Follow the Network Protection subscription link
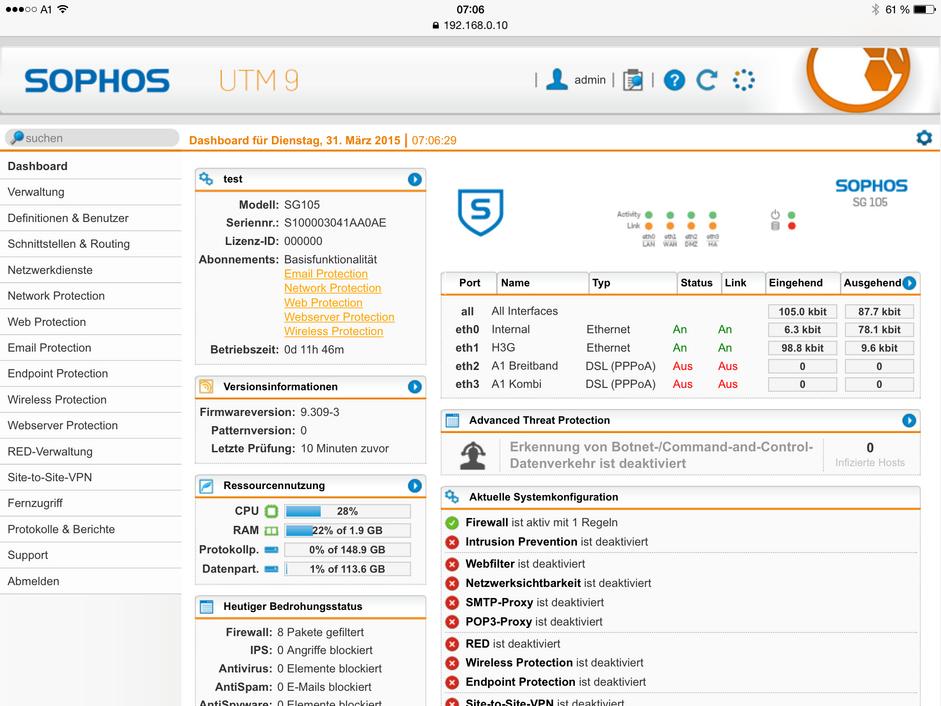Screen dimensions: 941x706 tap(332, 288)
